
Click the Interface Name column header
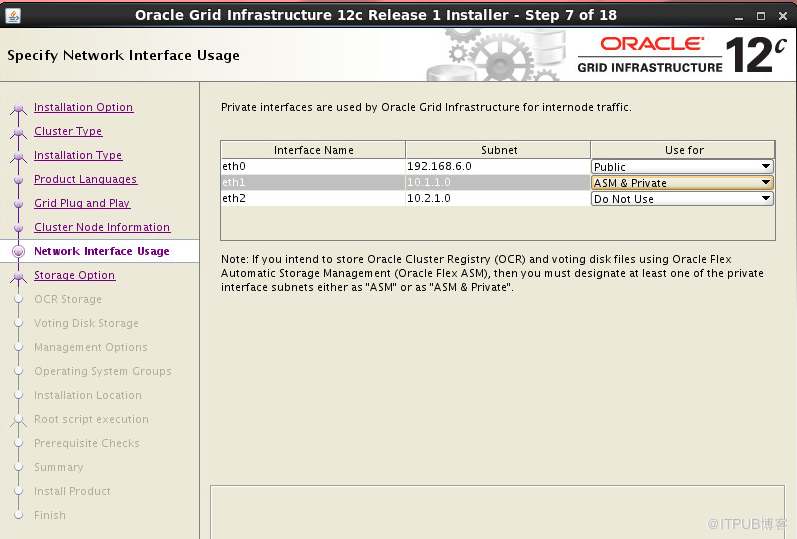pos(313,150)
